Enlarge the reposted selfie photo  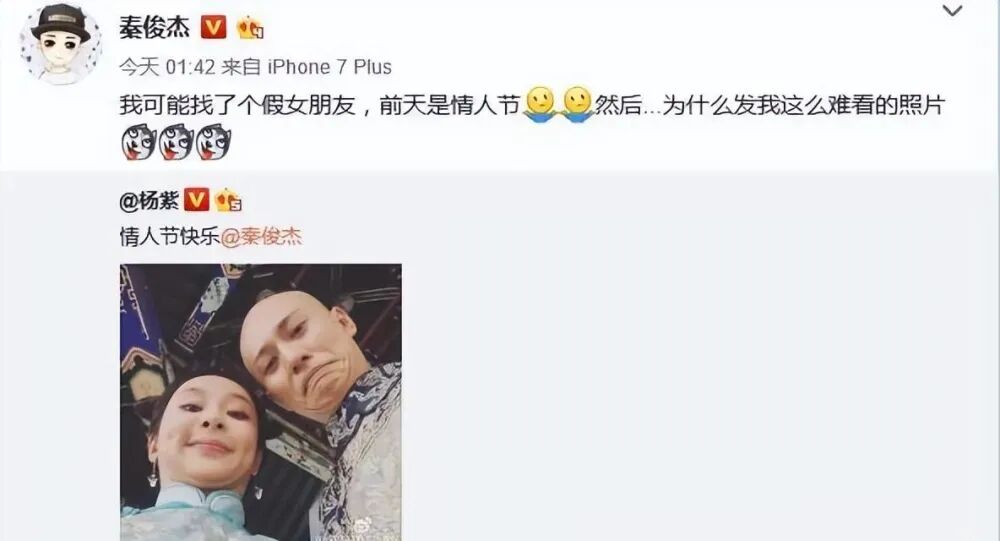click(261, 402)
